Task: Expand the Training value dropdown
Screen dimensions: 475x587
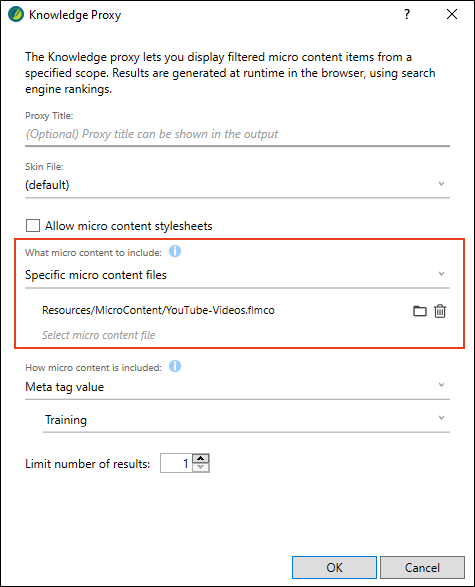Action: pos(246,420)
